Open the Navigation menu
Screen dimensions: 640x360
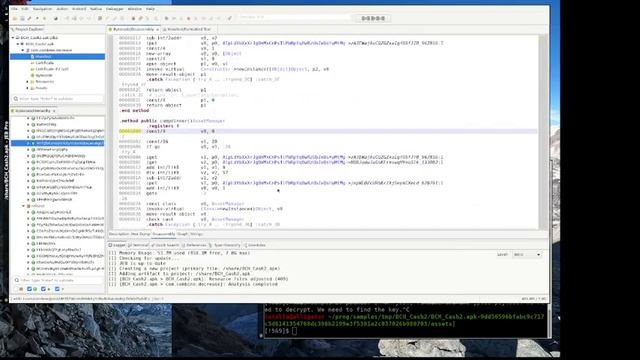tap(42, 9)
